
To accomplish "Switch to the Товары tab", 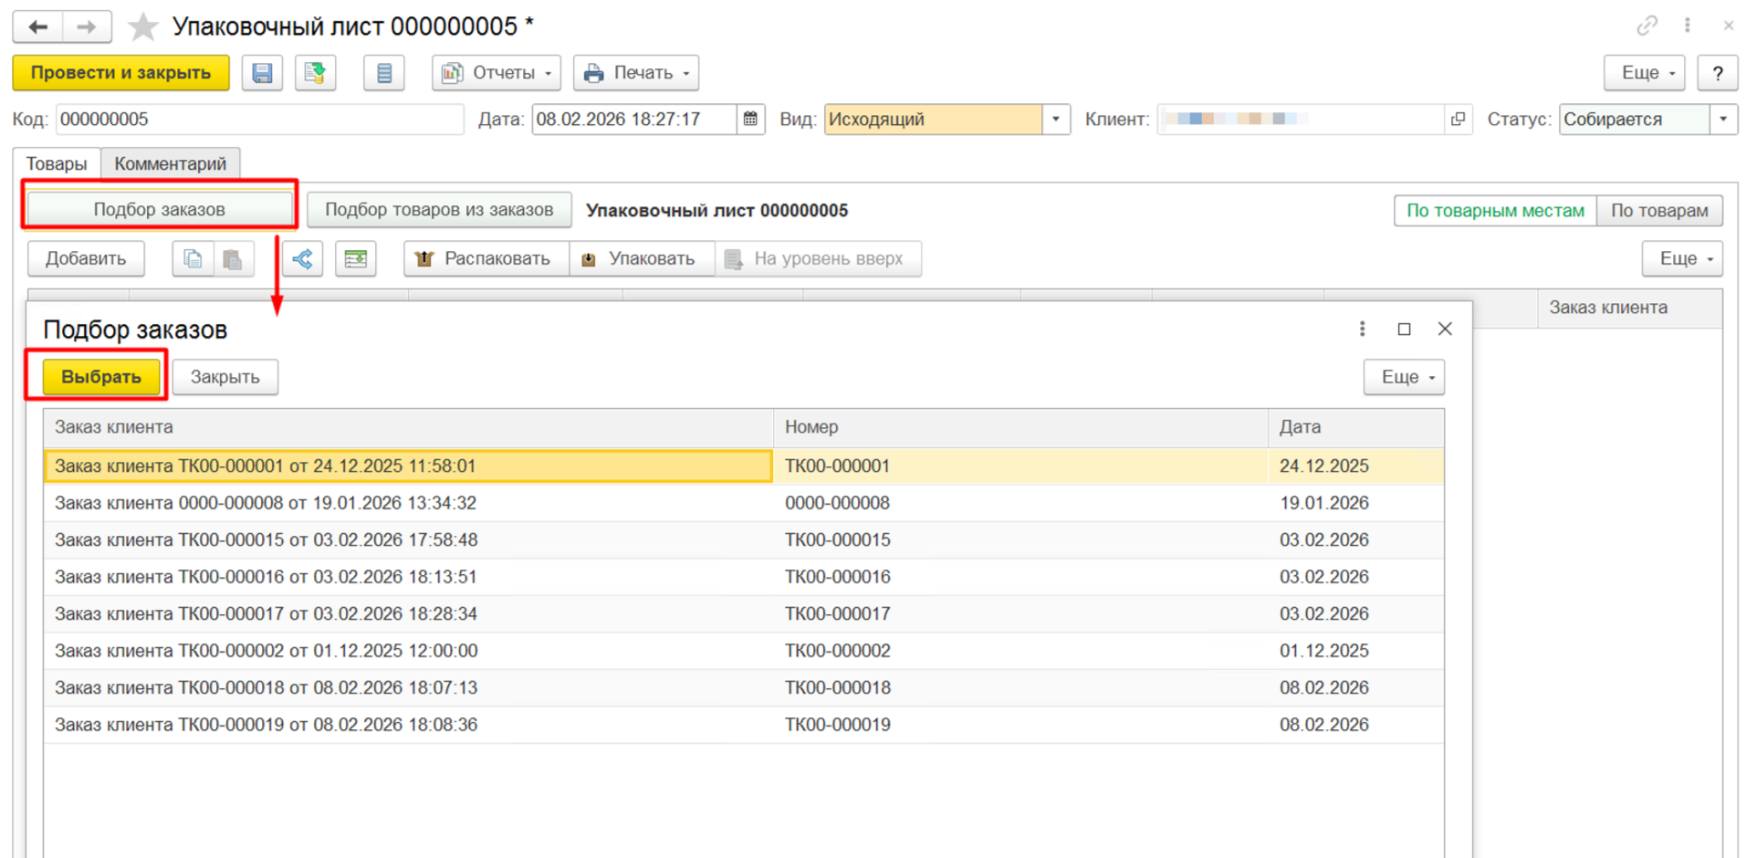I will [x=57, y=164].
